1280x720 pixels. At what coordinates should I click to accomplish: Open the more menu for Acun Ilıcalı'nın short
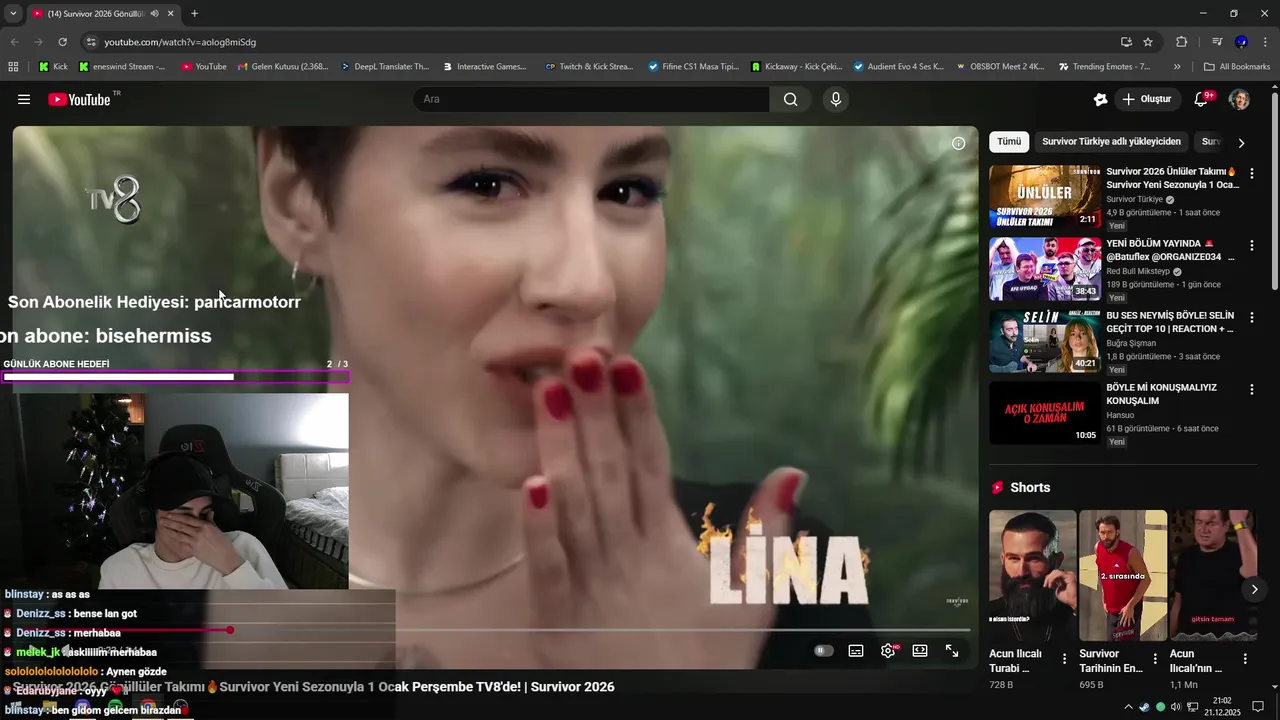pos(1245,659)
